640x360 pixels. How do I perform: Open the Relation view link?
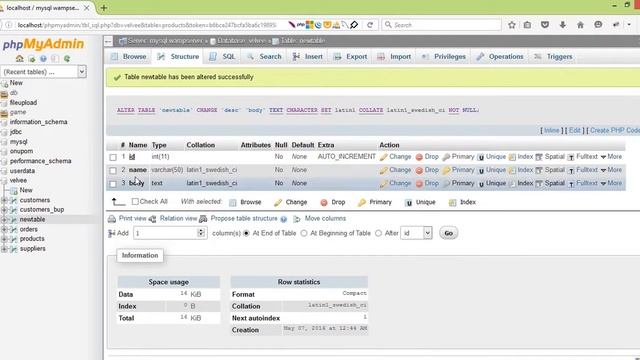(178, 218)
